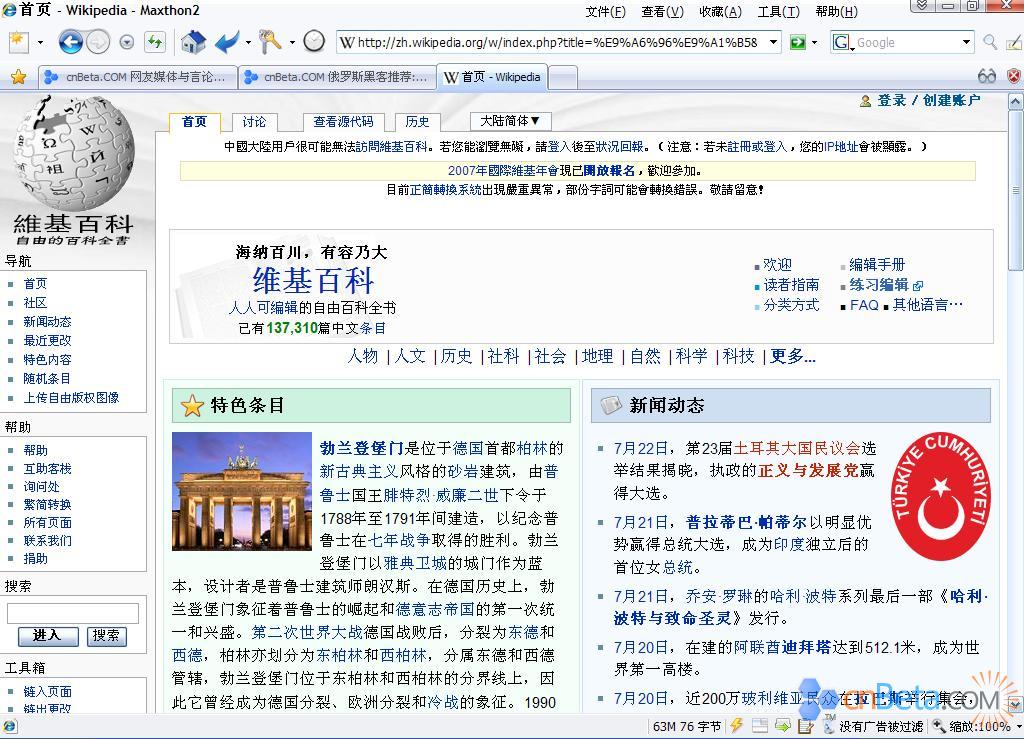Click the 编辑手册 link
1024x739 pixels.
tap(877, 264)
